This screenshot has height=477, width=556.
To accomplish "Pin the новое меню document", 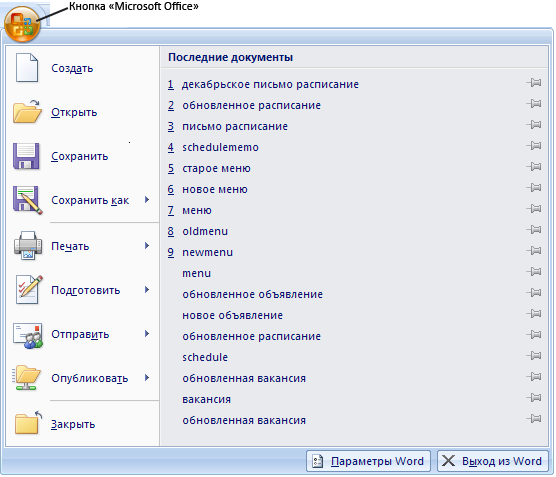I will pos(534,188).
